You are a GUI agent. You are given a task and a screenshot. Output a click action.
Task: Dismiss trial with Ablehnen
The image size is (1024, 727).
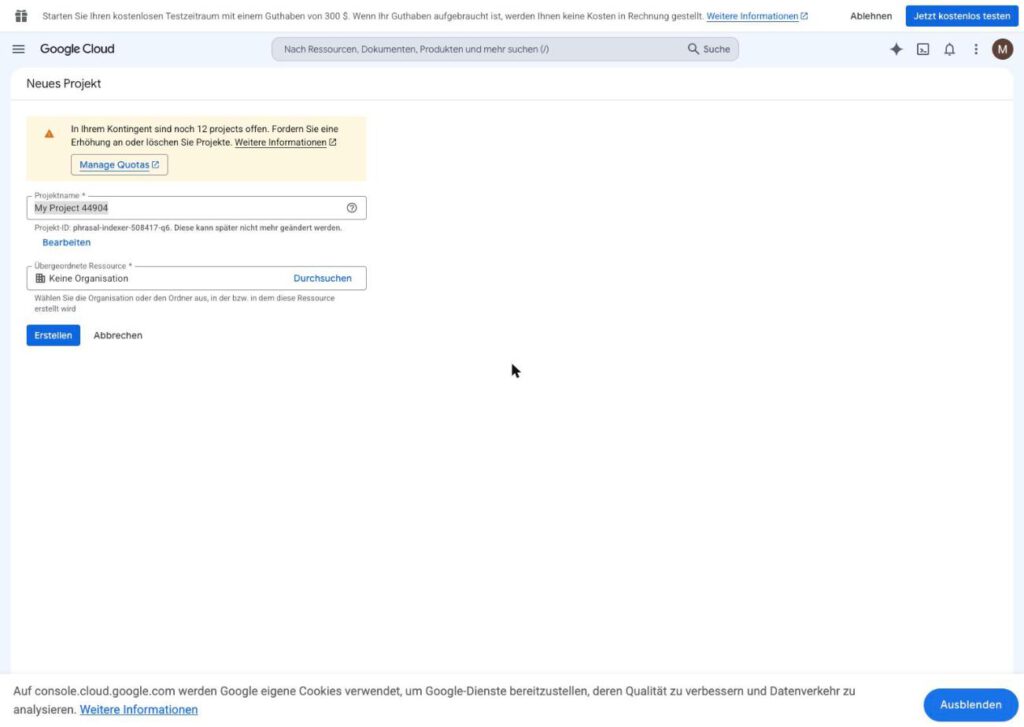(871, 16)
